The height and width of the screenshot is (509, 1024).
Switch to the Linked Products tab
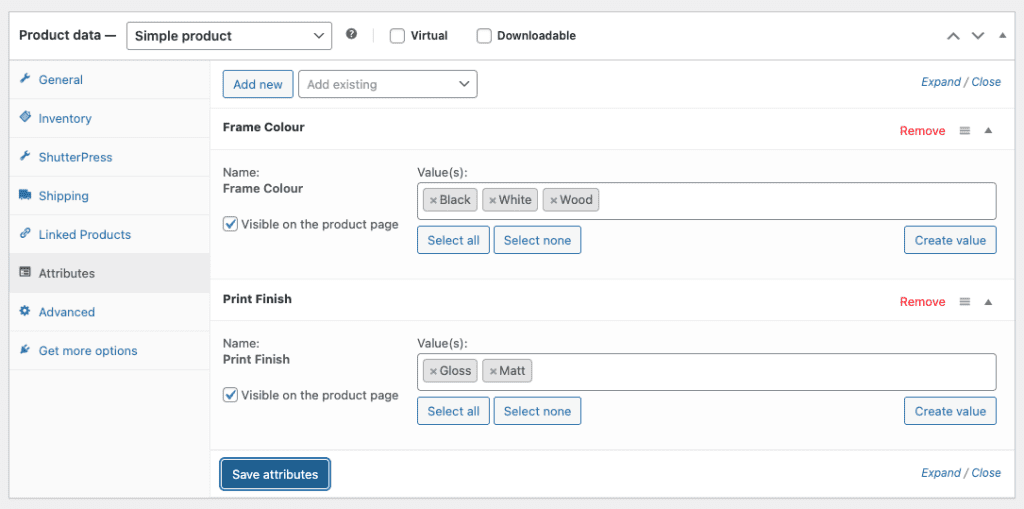tap(84, 234)
